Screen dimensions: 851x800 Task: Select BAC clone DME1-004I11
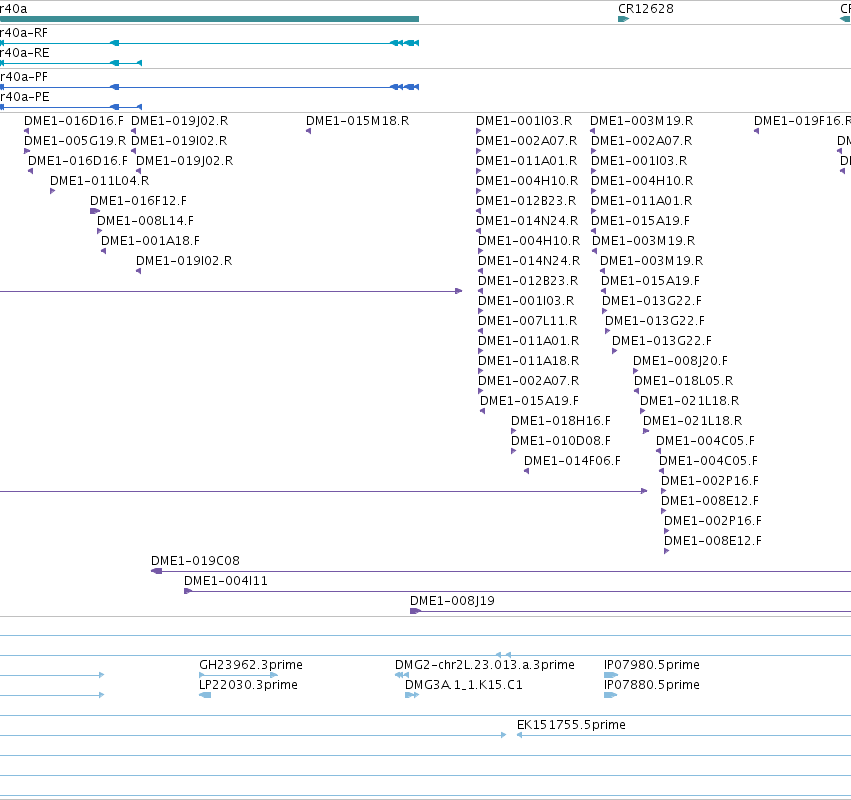point(226,581)
